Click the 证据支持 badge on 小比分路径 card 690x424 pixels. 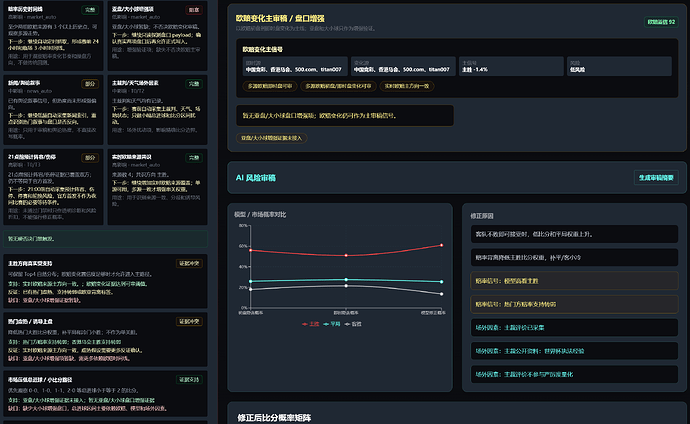pyautogui.click(x=189, y=380)
